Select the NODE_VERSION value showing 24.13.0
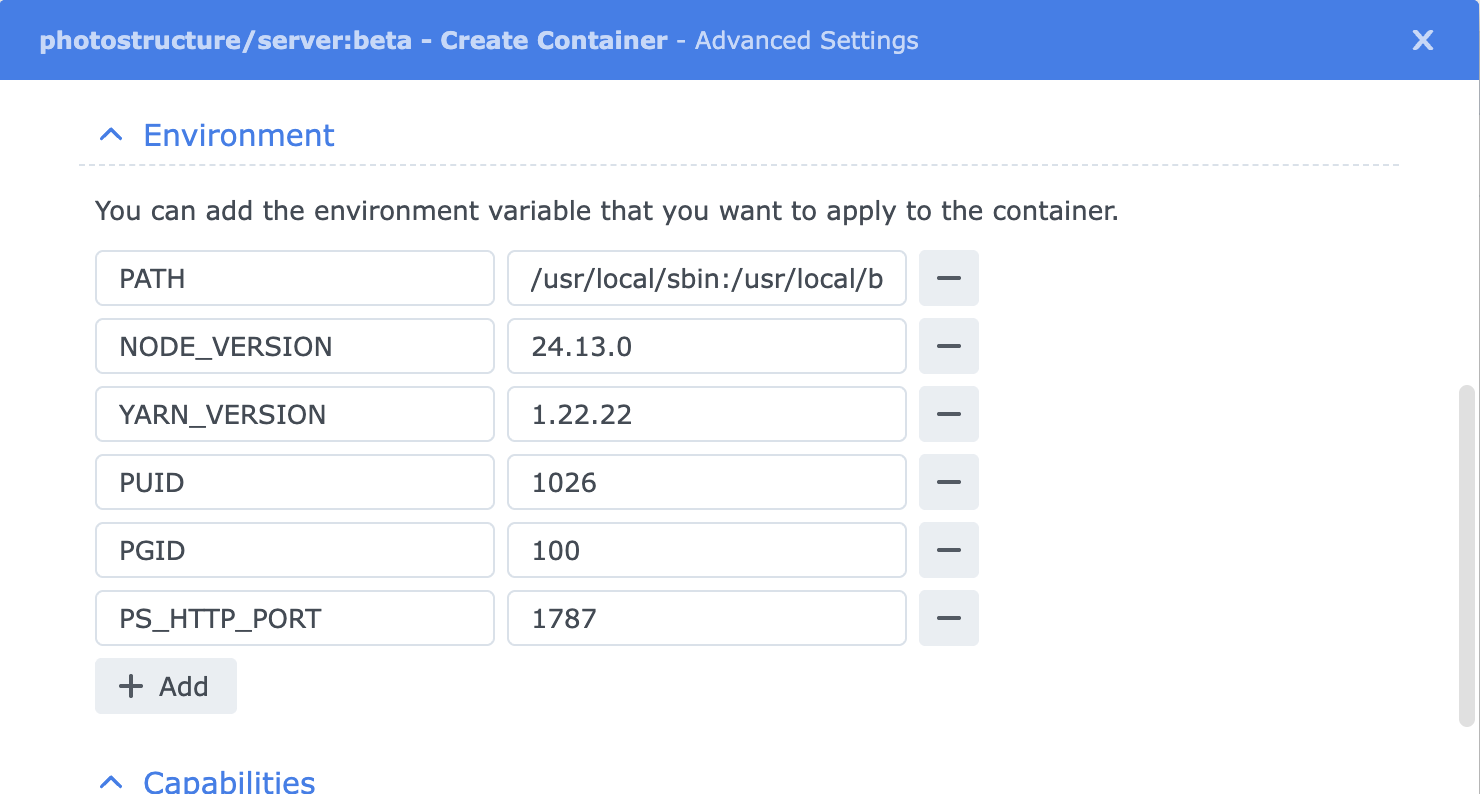 click(x=705, y=346)
